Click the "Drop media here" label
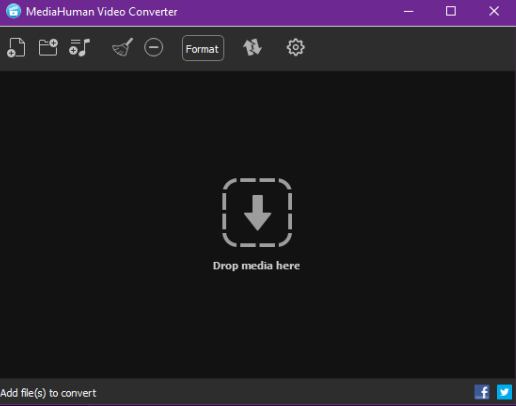Viewport: 516px width, 406px height. point(256,266)
